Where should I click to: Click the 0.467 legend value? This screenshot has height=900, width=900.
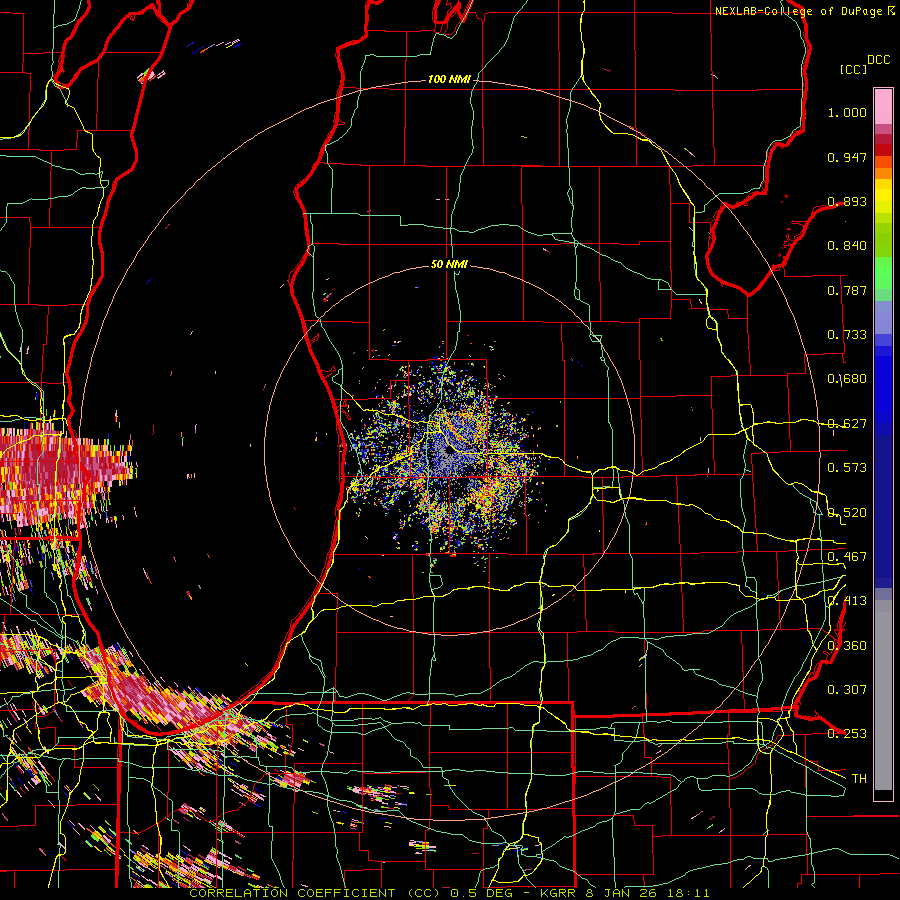[847, 557]
